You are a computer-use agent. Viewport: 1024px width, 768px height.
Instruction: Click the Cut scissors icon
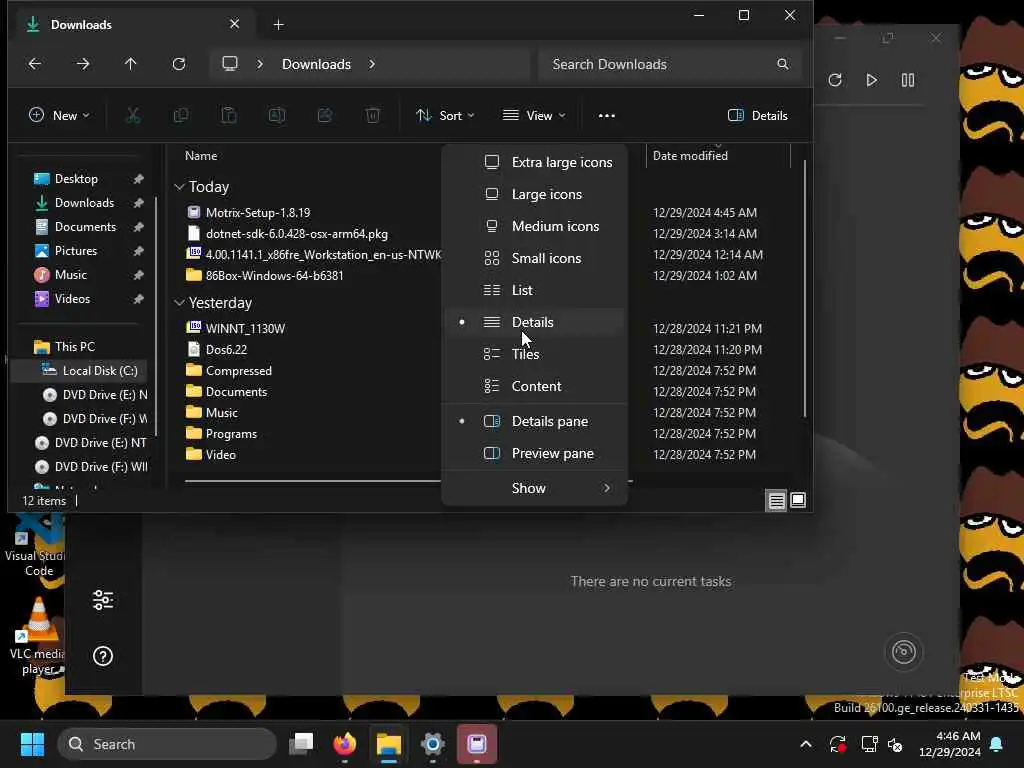click(133, 116)
